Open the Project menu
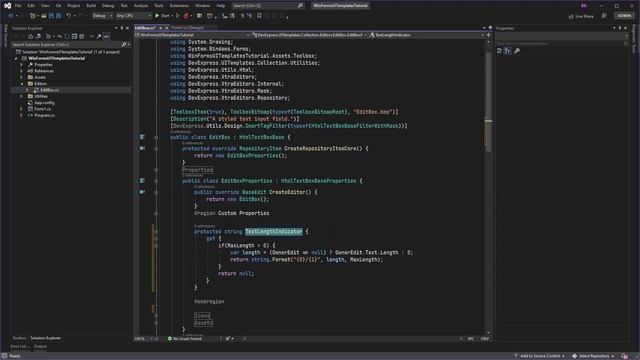 (x=73, y=6)
